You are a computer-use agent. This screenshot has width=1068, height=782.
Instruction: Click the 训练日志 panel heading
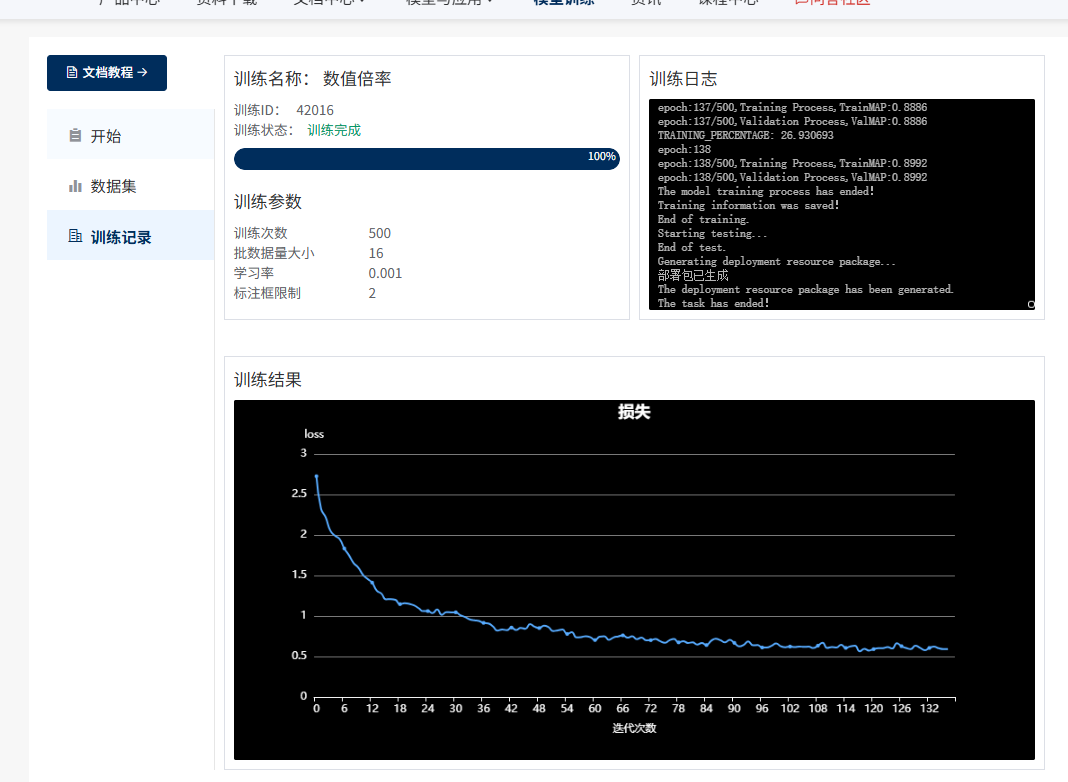click(x=683, y=79)
